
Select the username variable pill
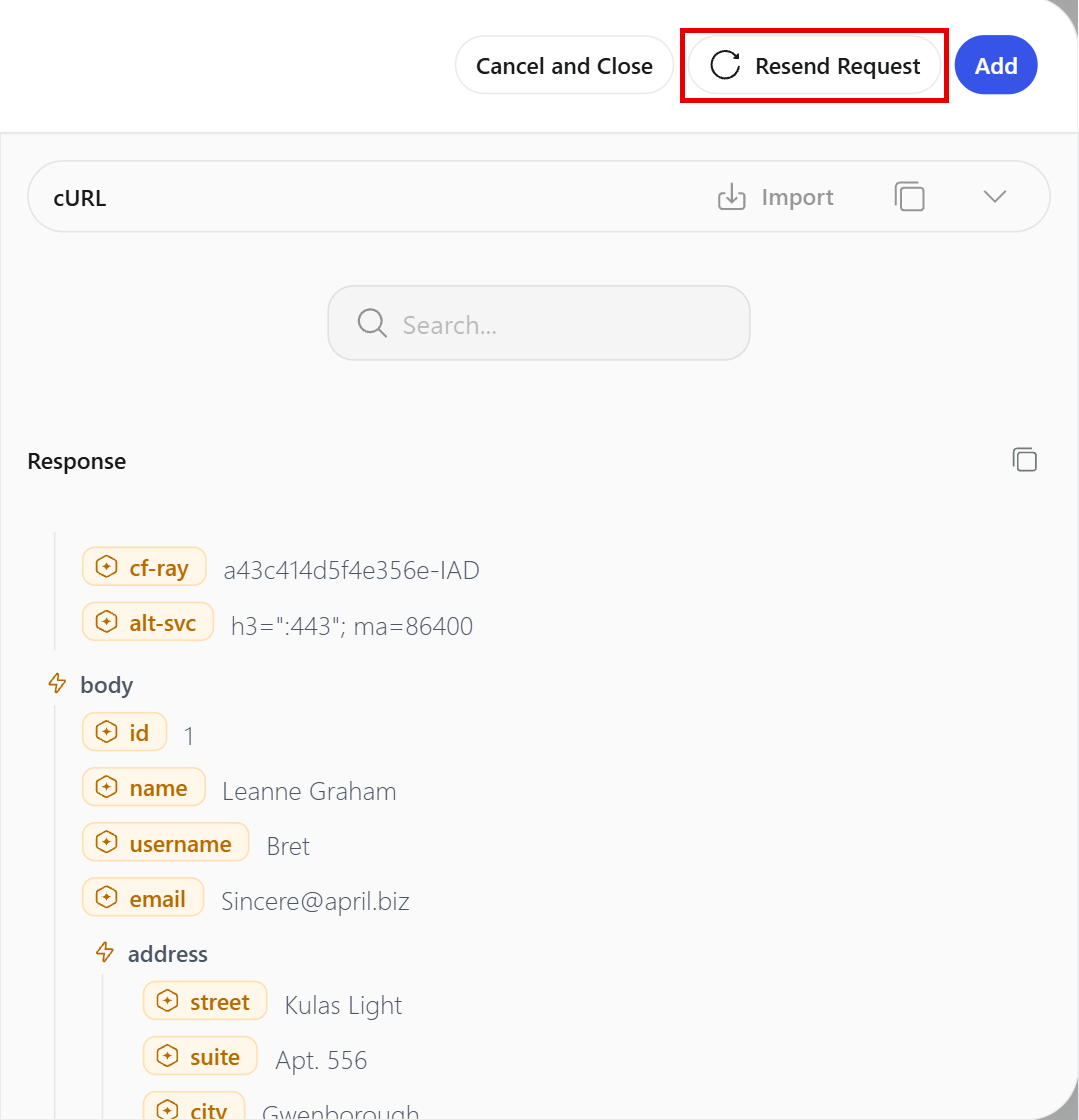(166, 842)
